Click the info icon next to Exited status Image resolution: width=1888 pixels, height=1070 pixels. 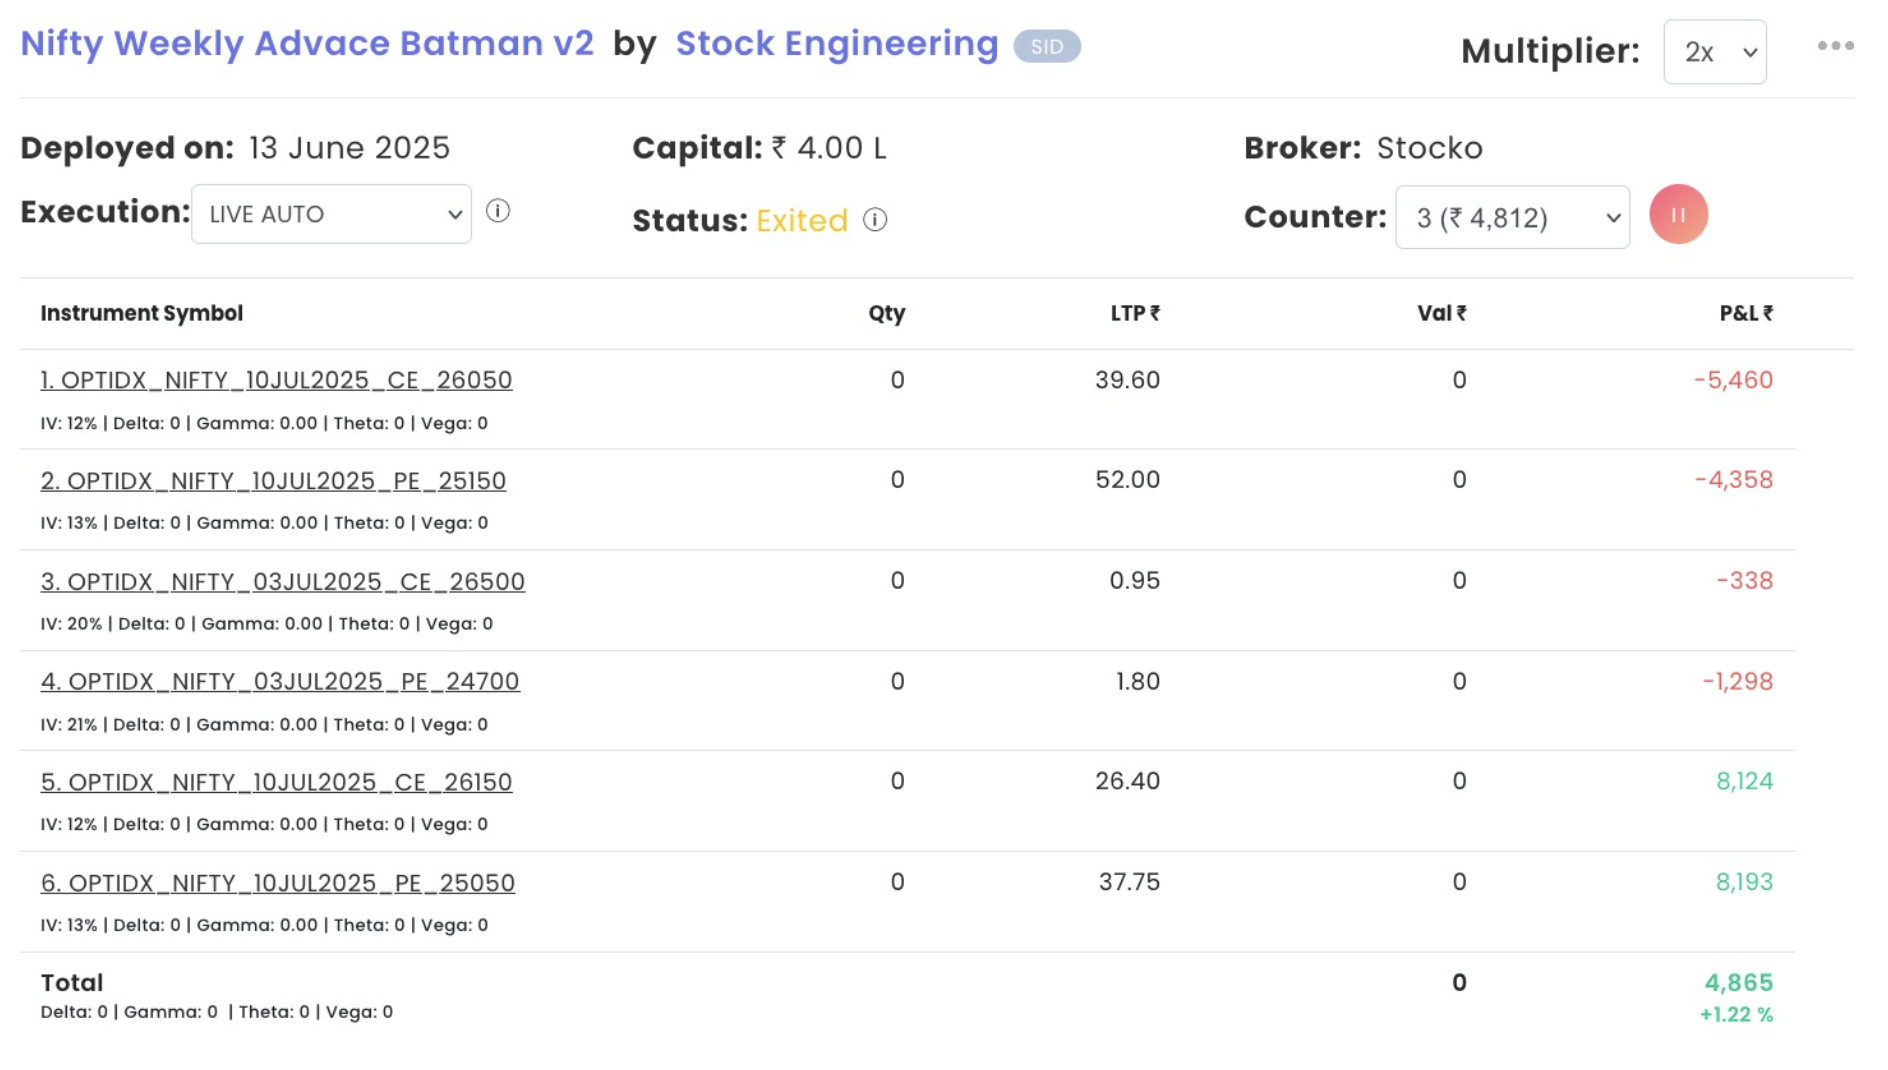click(875, 220)
